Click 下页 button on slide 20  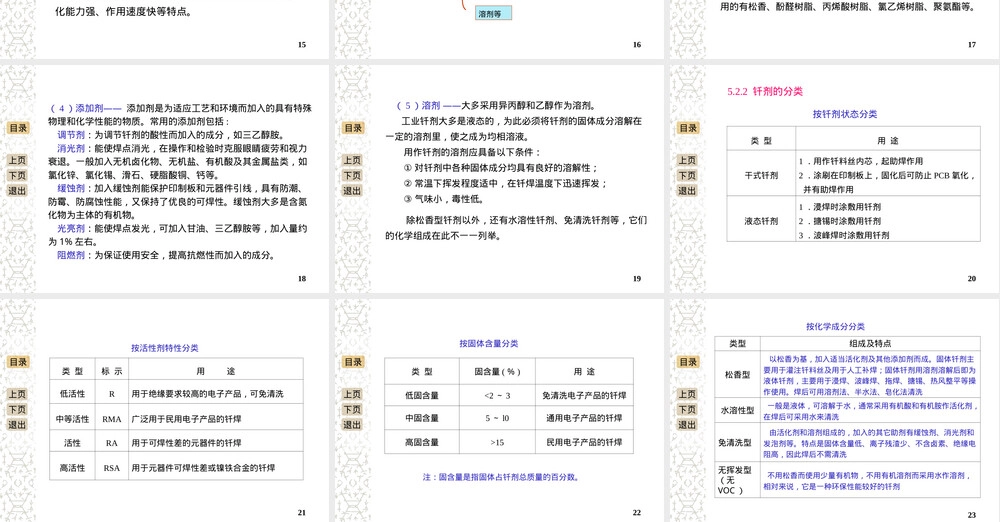[688, 175]
